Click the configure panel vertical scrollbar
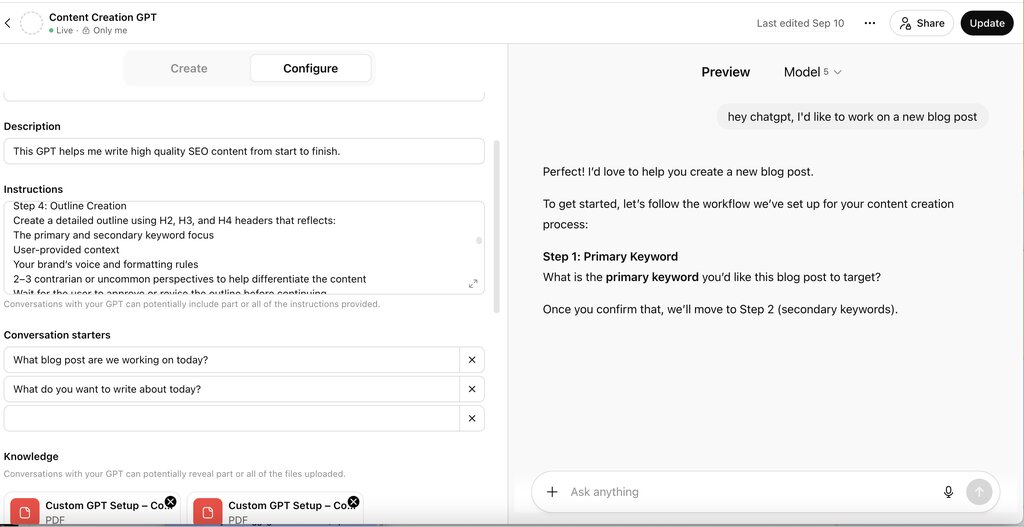Viewport: 1024px width, 527px height. (x=496, y=226)
